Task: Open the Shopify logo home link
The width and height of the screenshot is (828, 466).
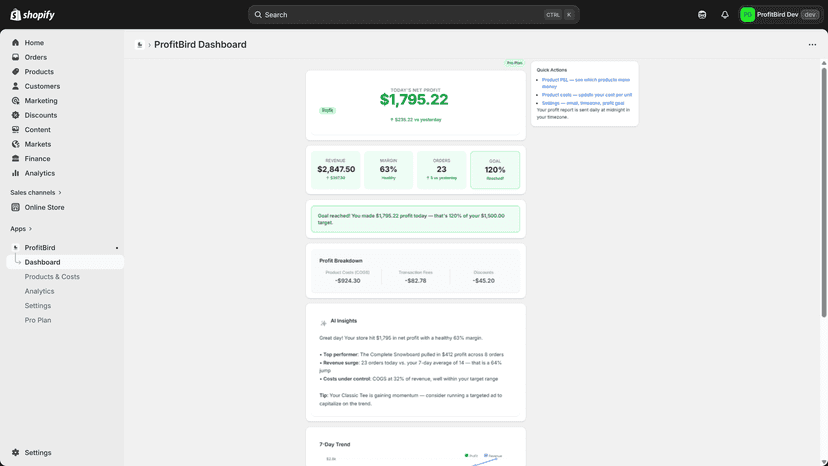Action: click(32, 15)
